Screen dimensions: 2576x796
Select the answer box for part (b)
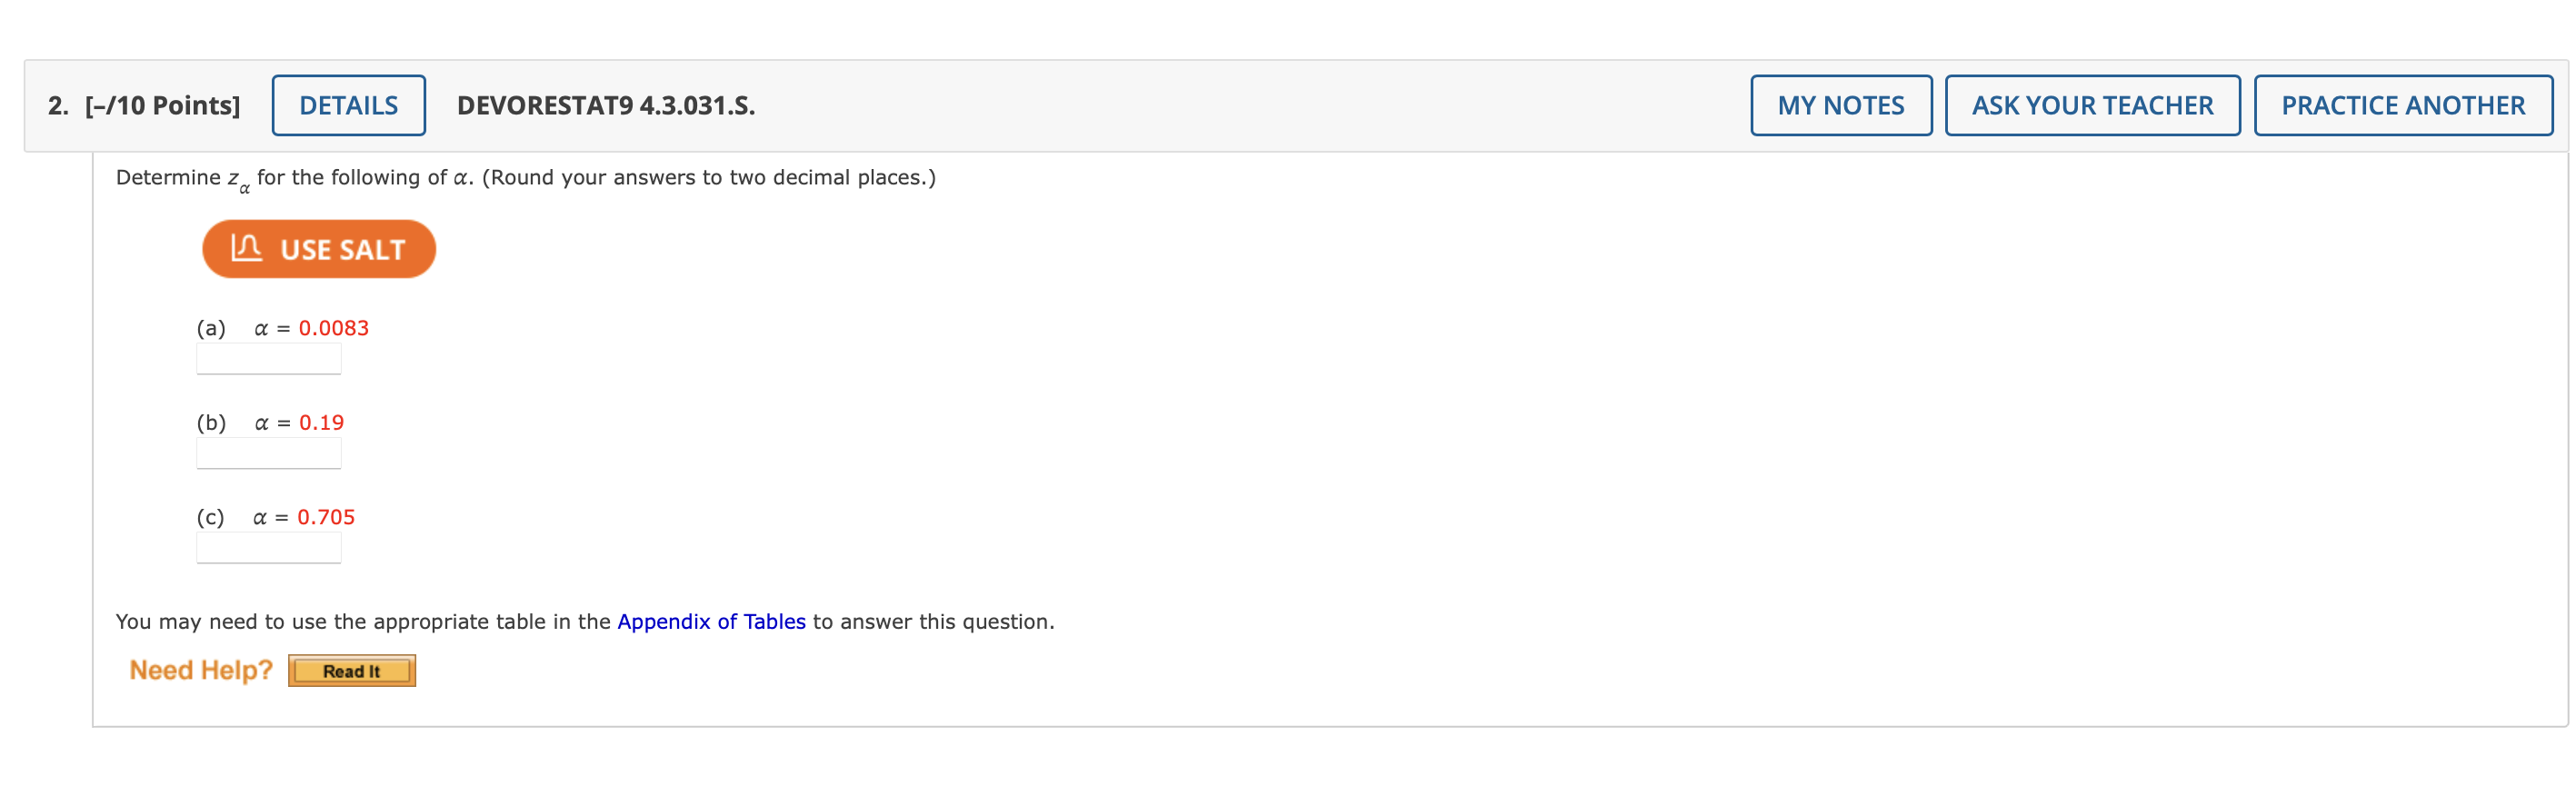269,453
